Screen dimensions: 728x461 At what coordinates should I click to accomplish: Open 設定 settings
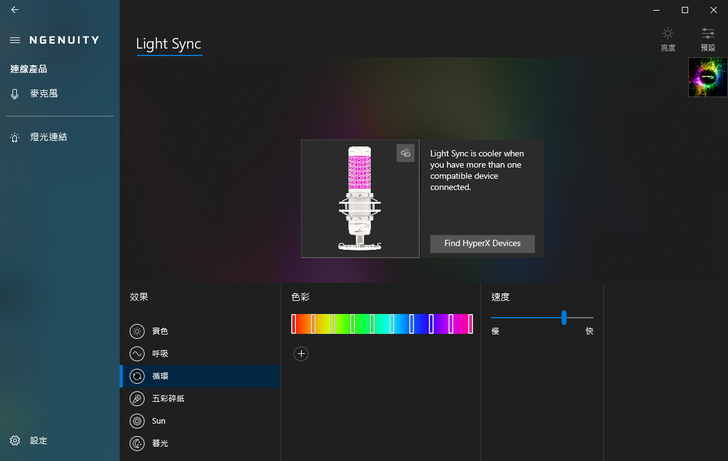click(38, 441)
